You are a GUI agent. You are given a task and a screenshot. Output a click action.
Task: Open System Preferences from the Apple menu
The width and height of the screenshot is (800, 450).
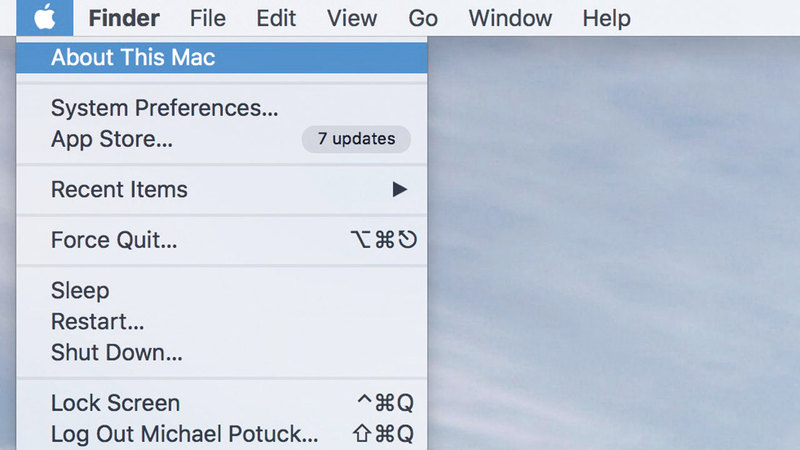(164, 108)
